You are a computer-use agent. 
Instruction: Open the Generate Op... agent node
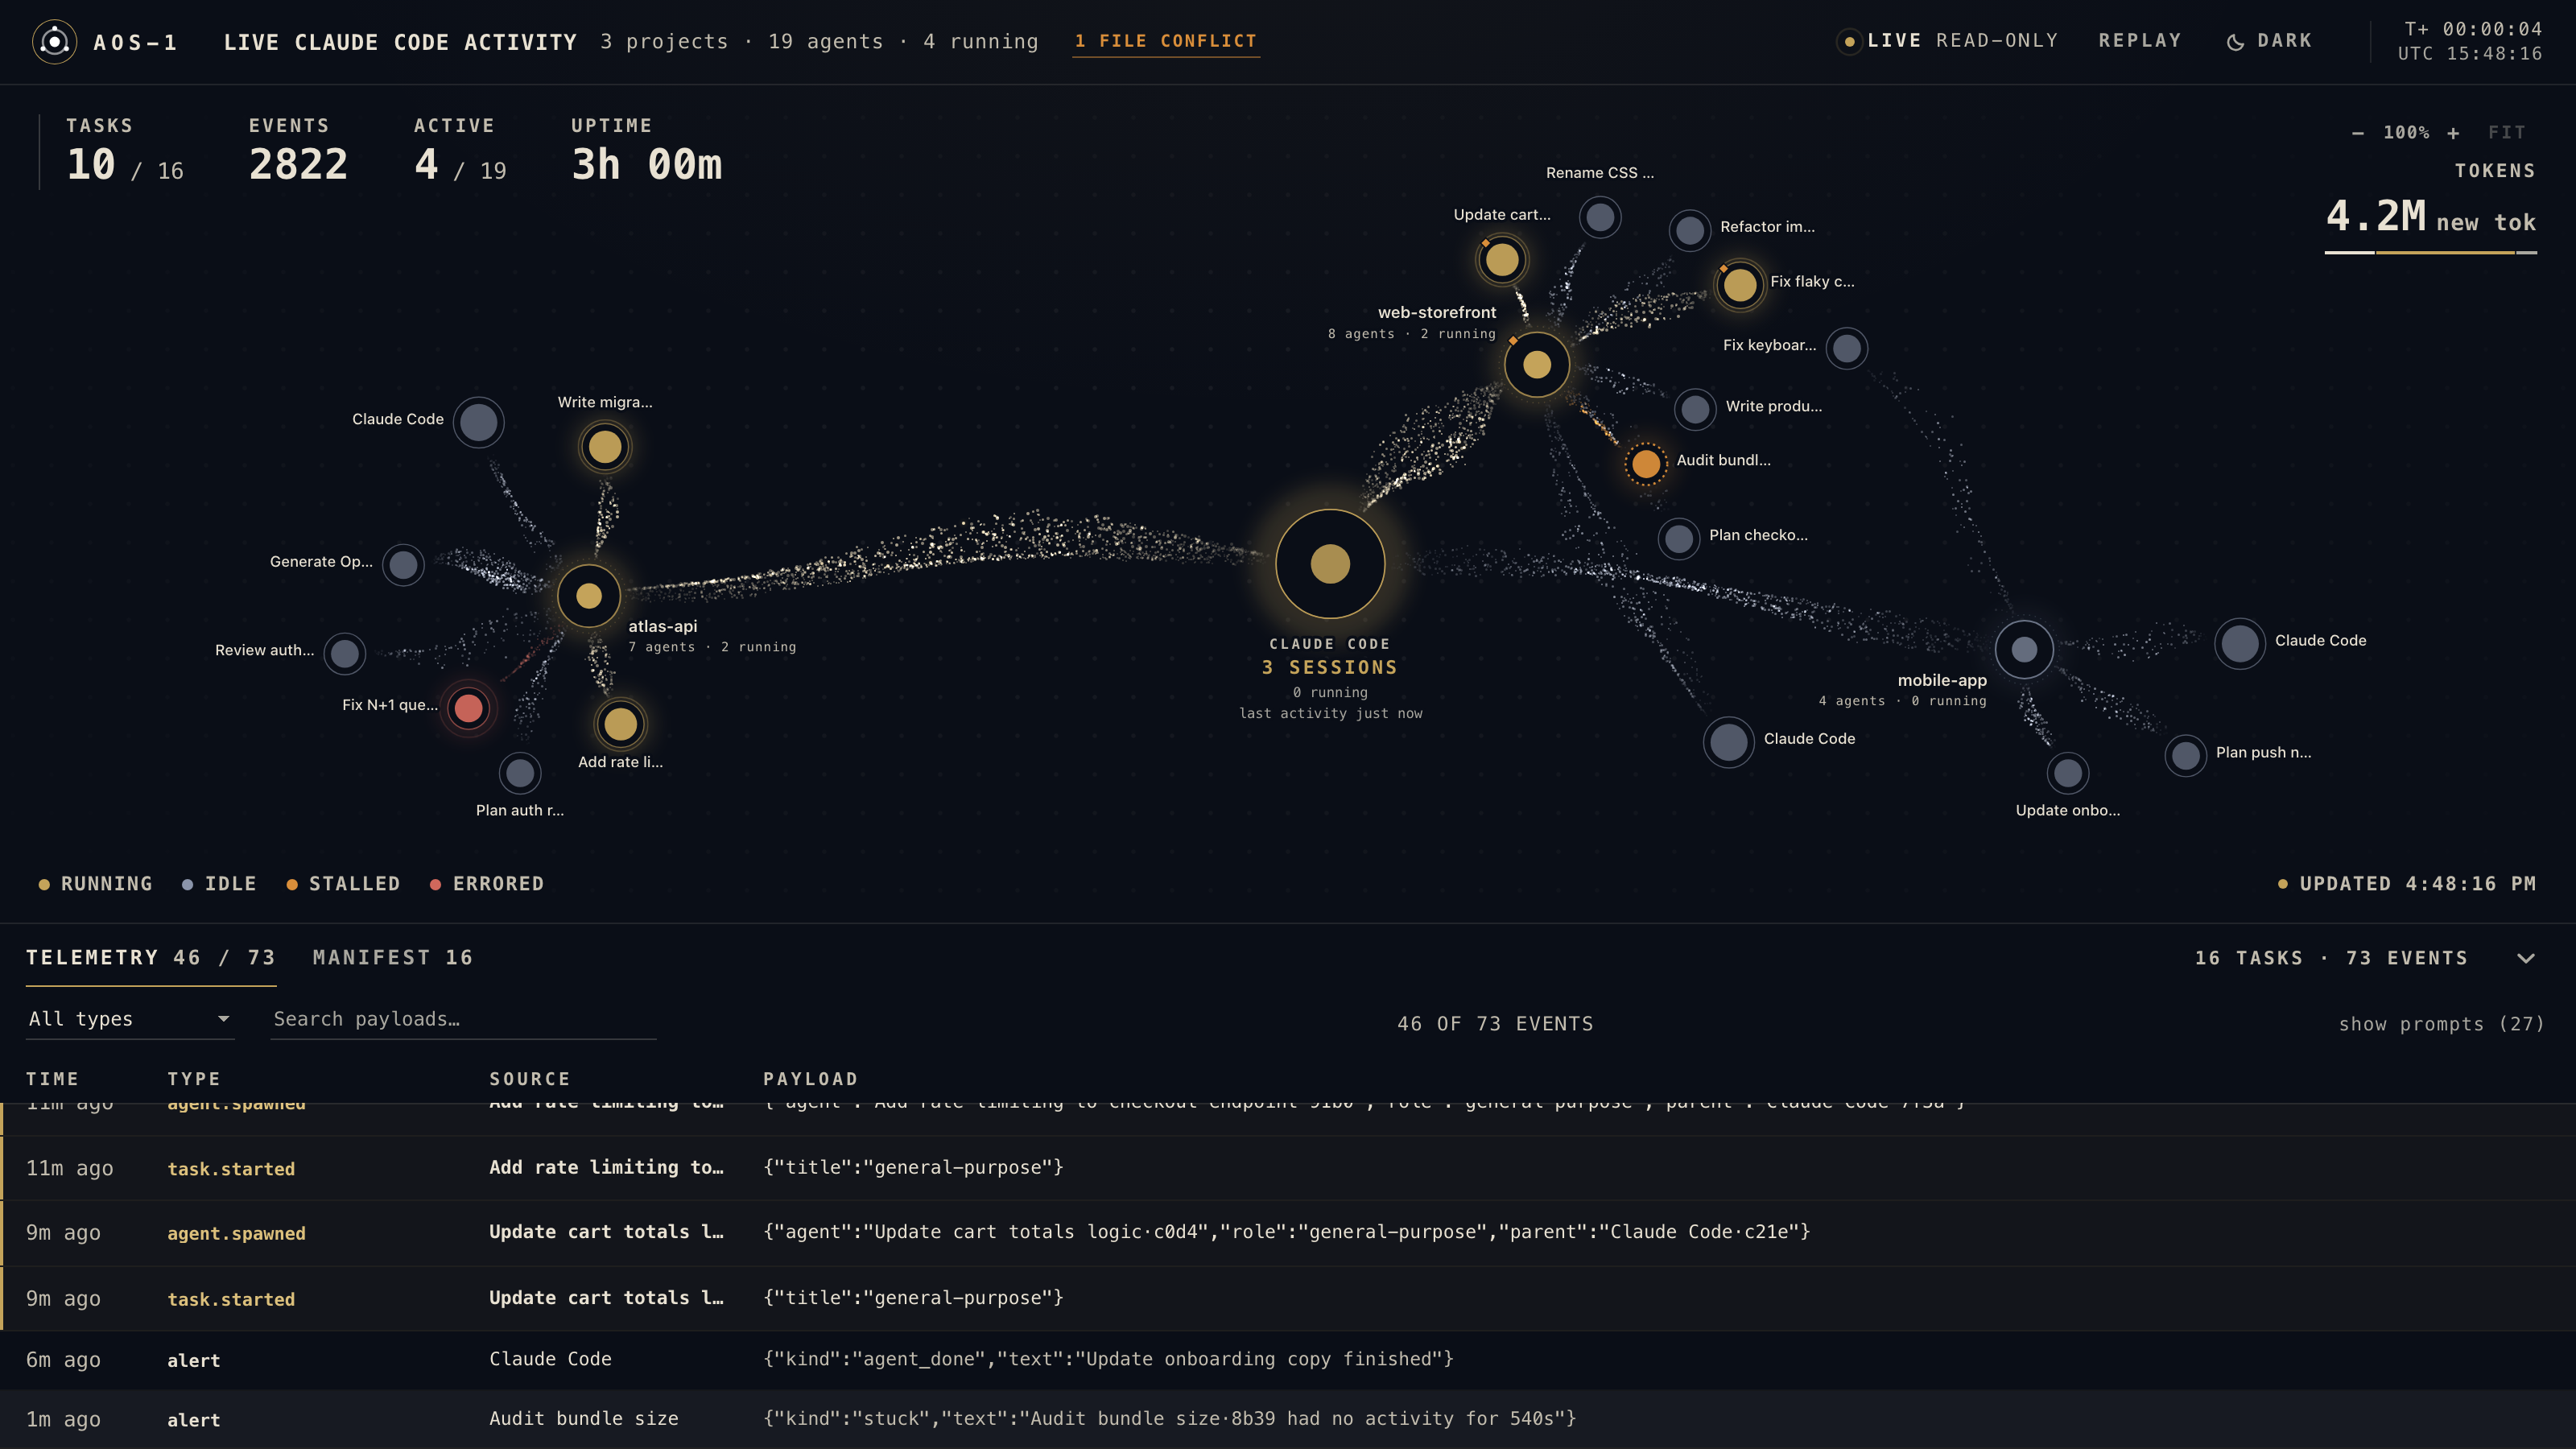click(403, 565)
